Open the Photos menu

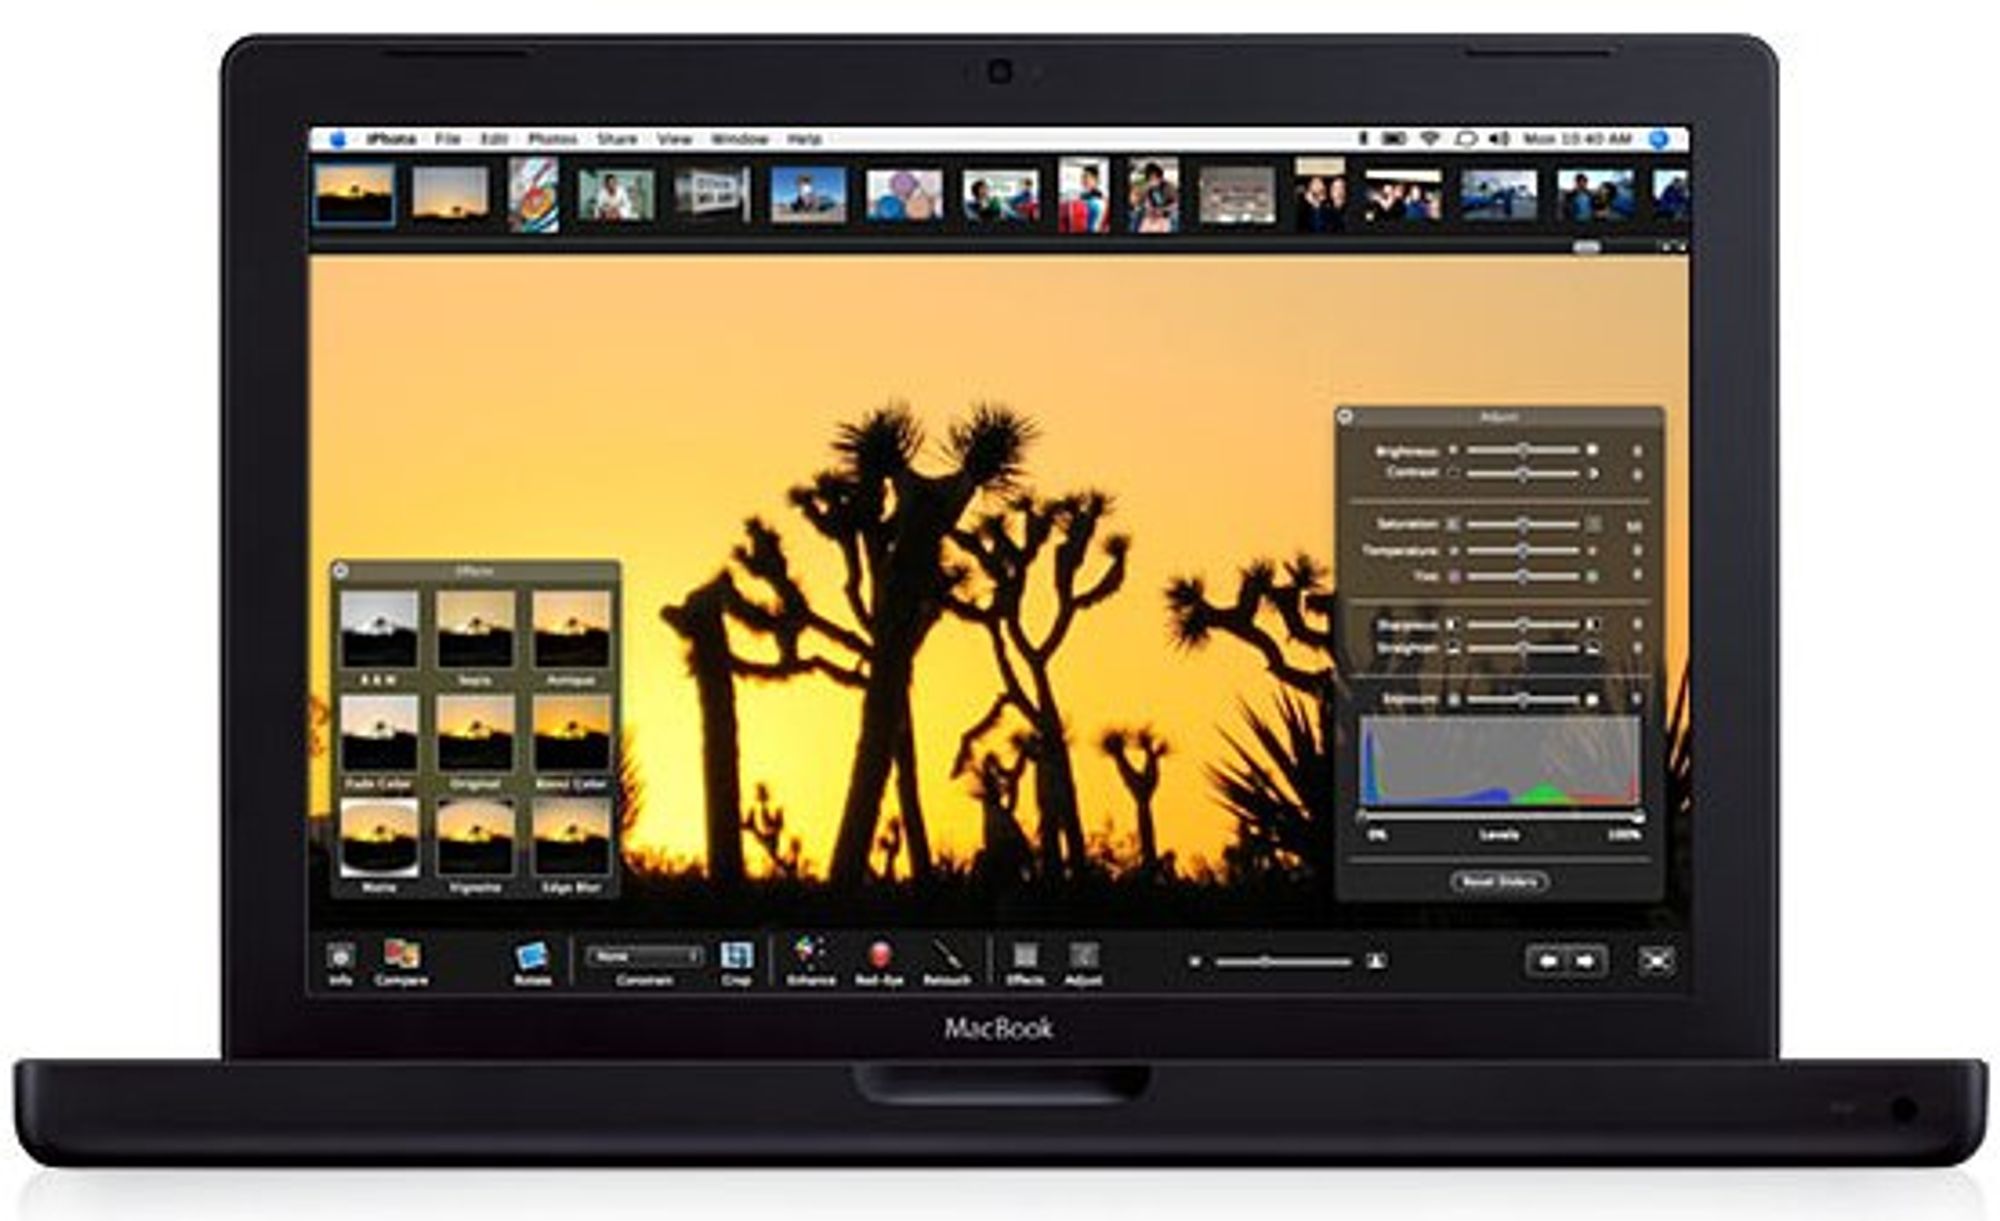(x=552, y=139)
